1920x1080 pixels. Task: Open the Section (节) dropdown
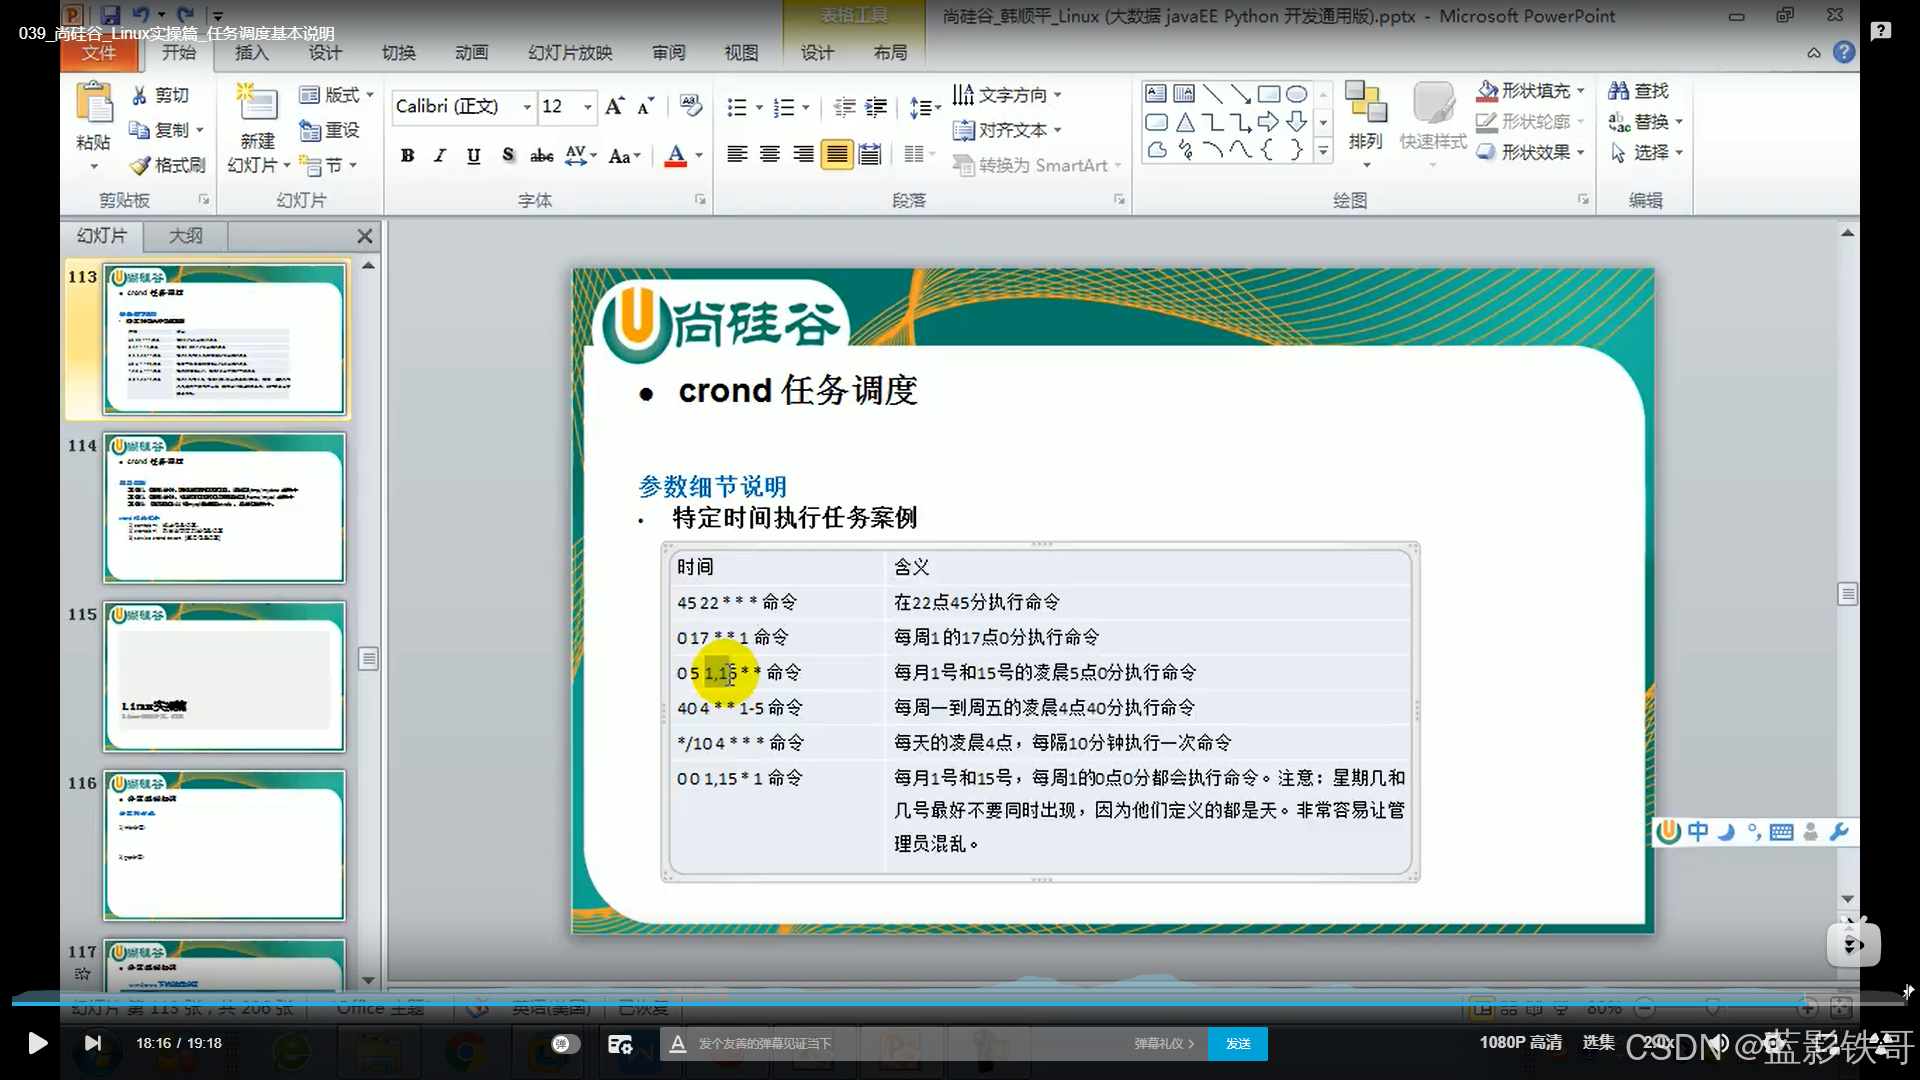point(328,165)
